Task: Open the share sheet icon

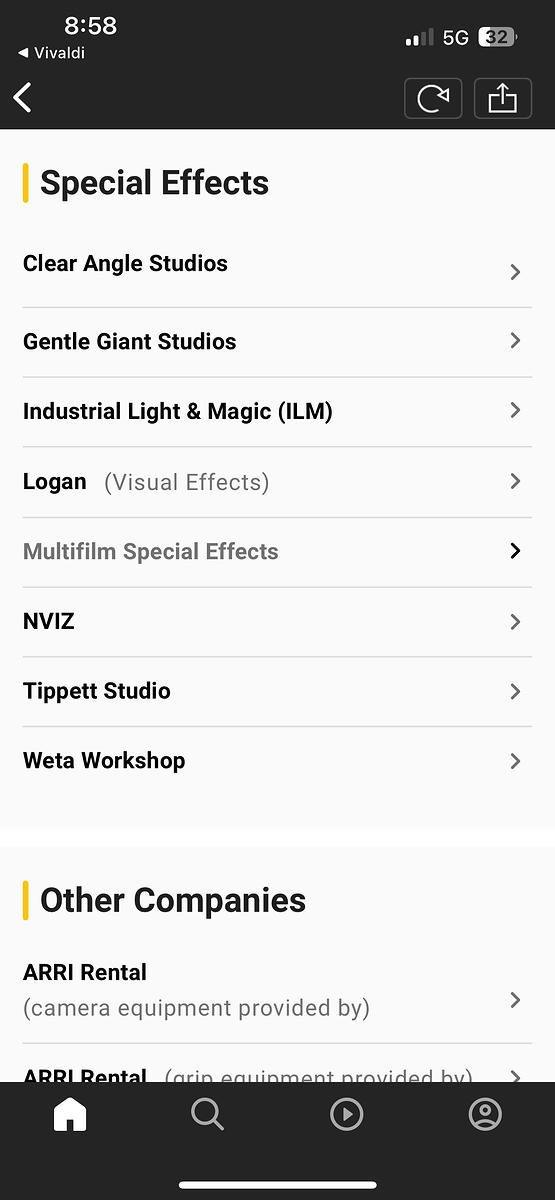Action: click(x=503, y=98)
